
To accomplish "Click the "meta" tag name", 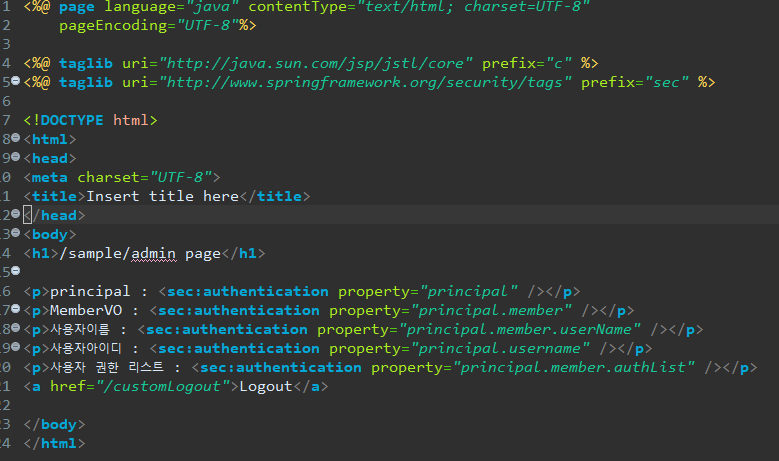I will point(50,177).
